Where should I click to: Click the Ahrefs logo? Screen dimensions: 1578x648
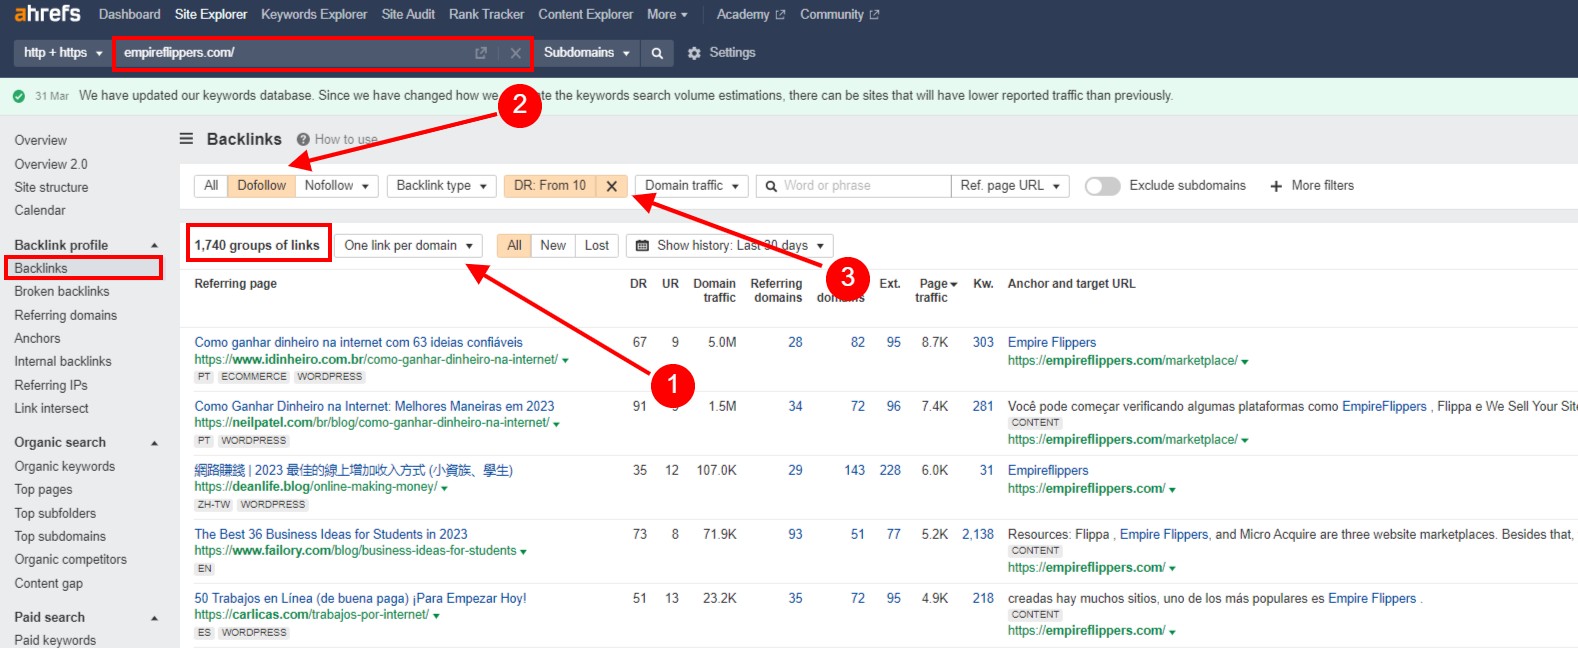(47, 14)
